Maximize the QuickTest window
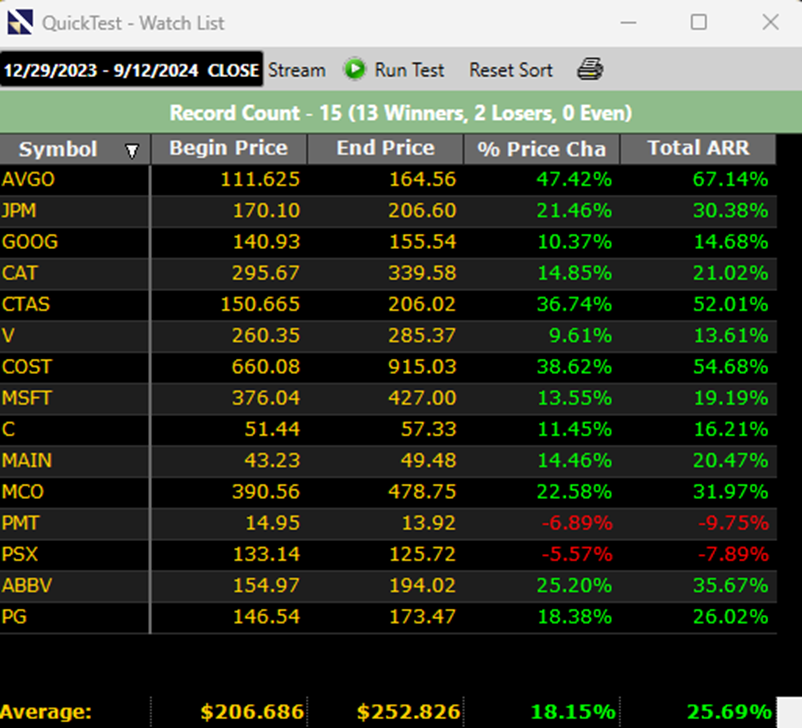 click(699, 22)
